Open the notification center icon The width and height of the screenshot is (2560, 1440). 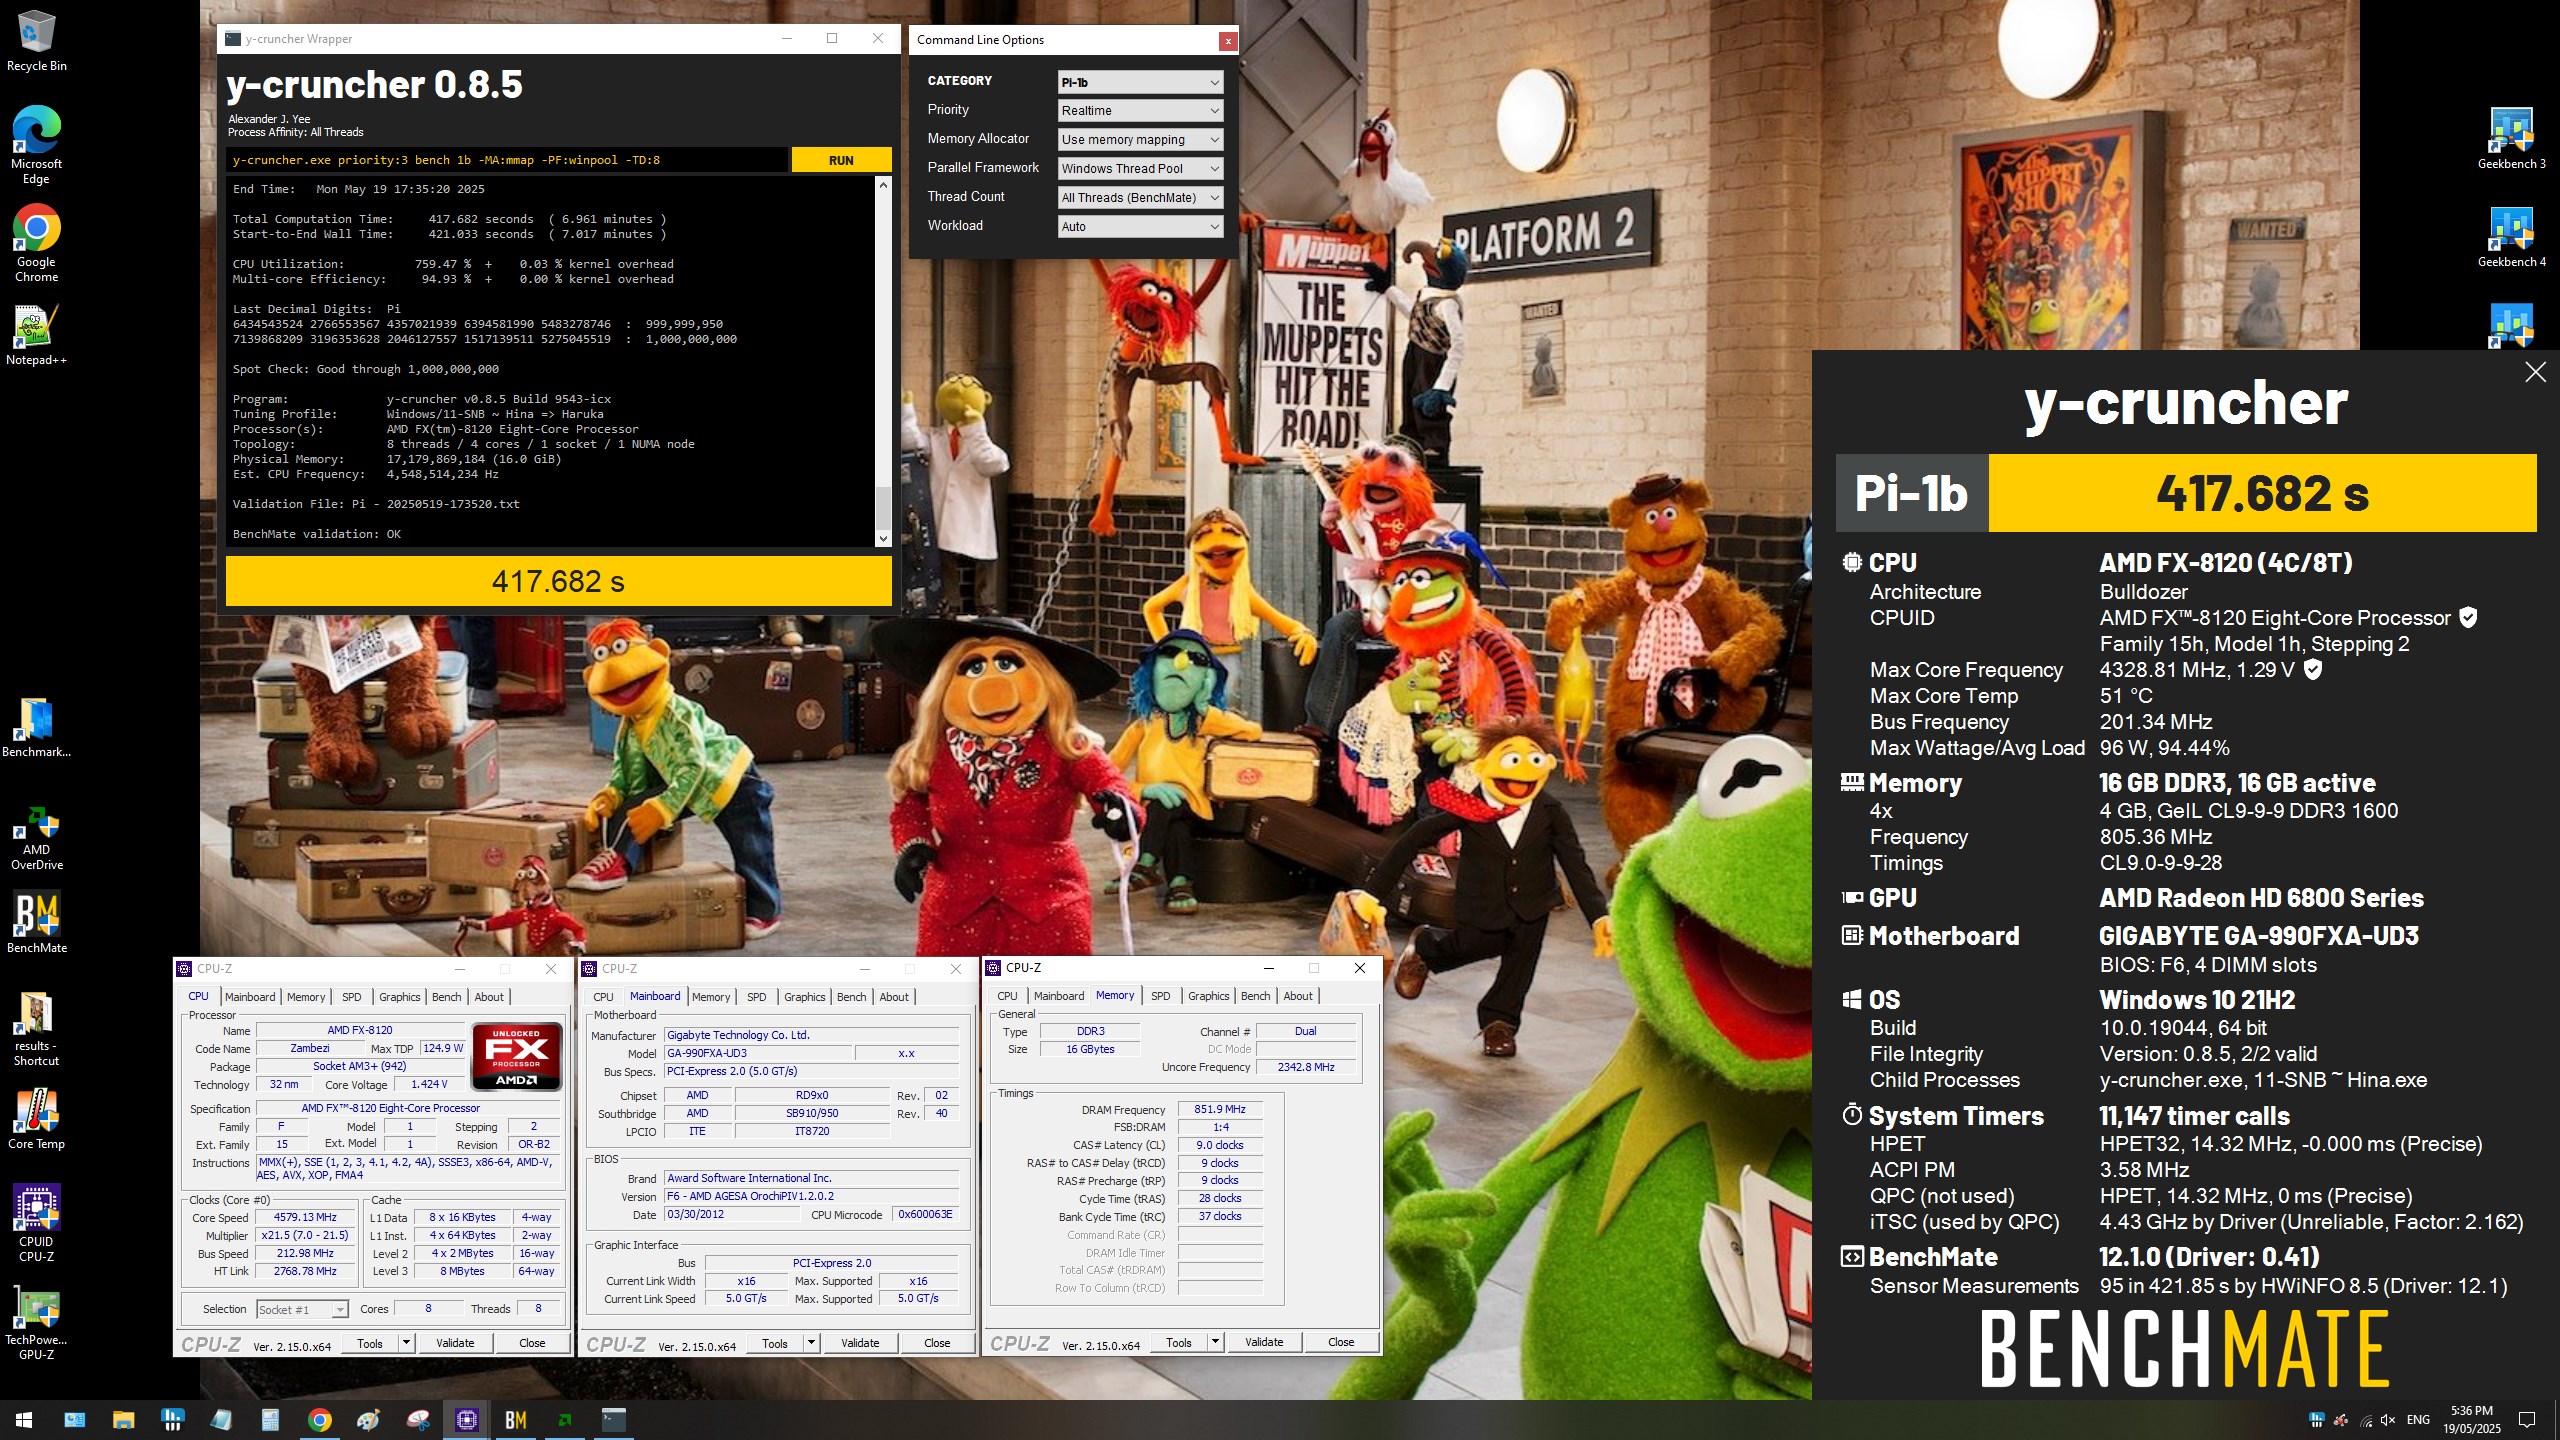click(2527, 1420)
